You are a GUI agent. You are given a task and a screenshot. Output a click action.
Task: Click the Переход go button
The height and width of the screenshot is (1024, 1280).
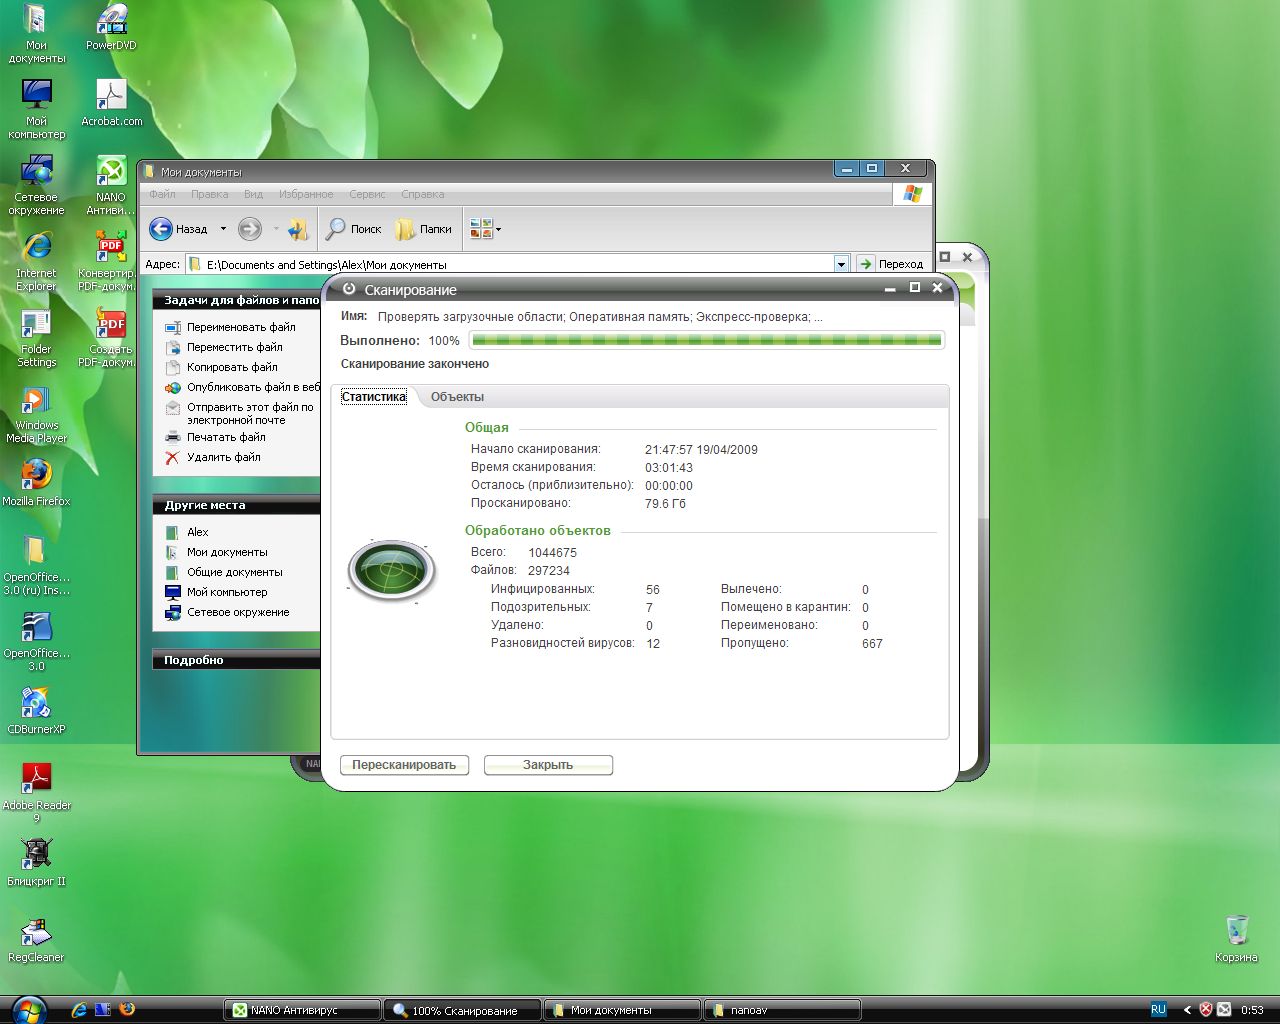click(x=891, y=264)
